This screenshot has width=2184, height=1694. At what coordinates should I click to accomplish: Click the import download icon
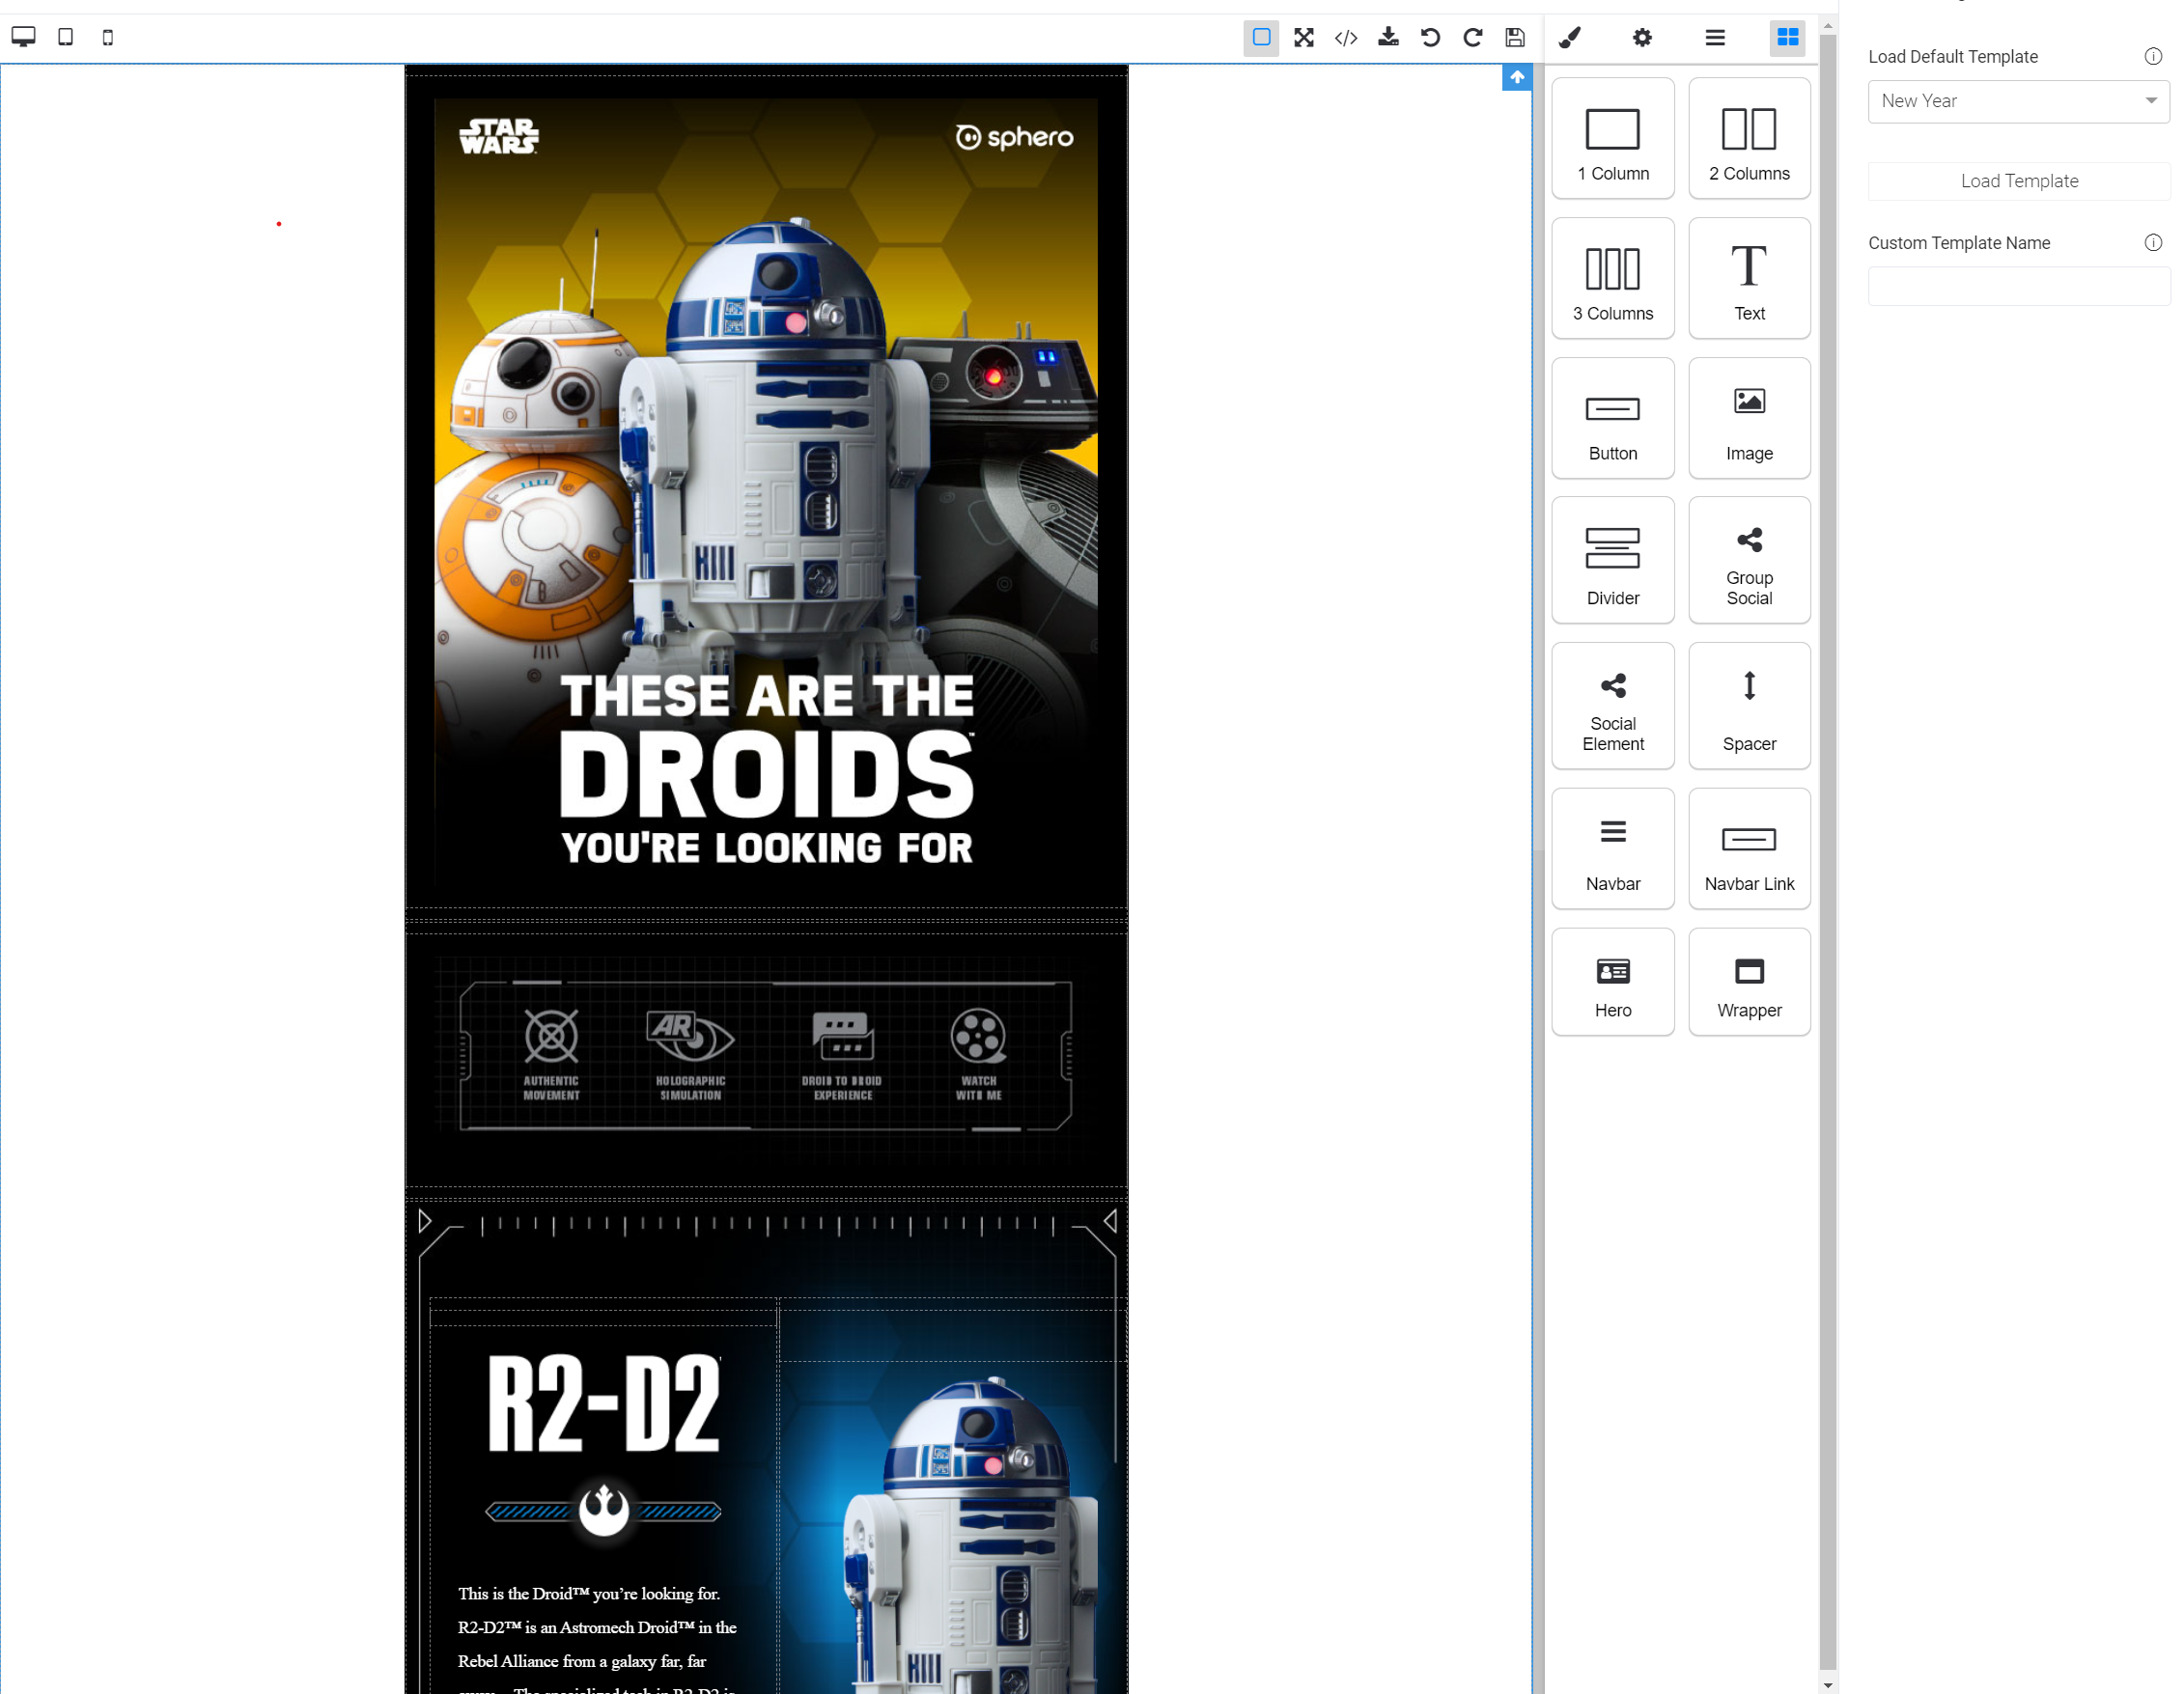coord(1388,37)
